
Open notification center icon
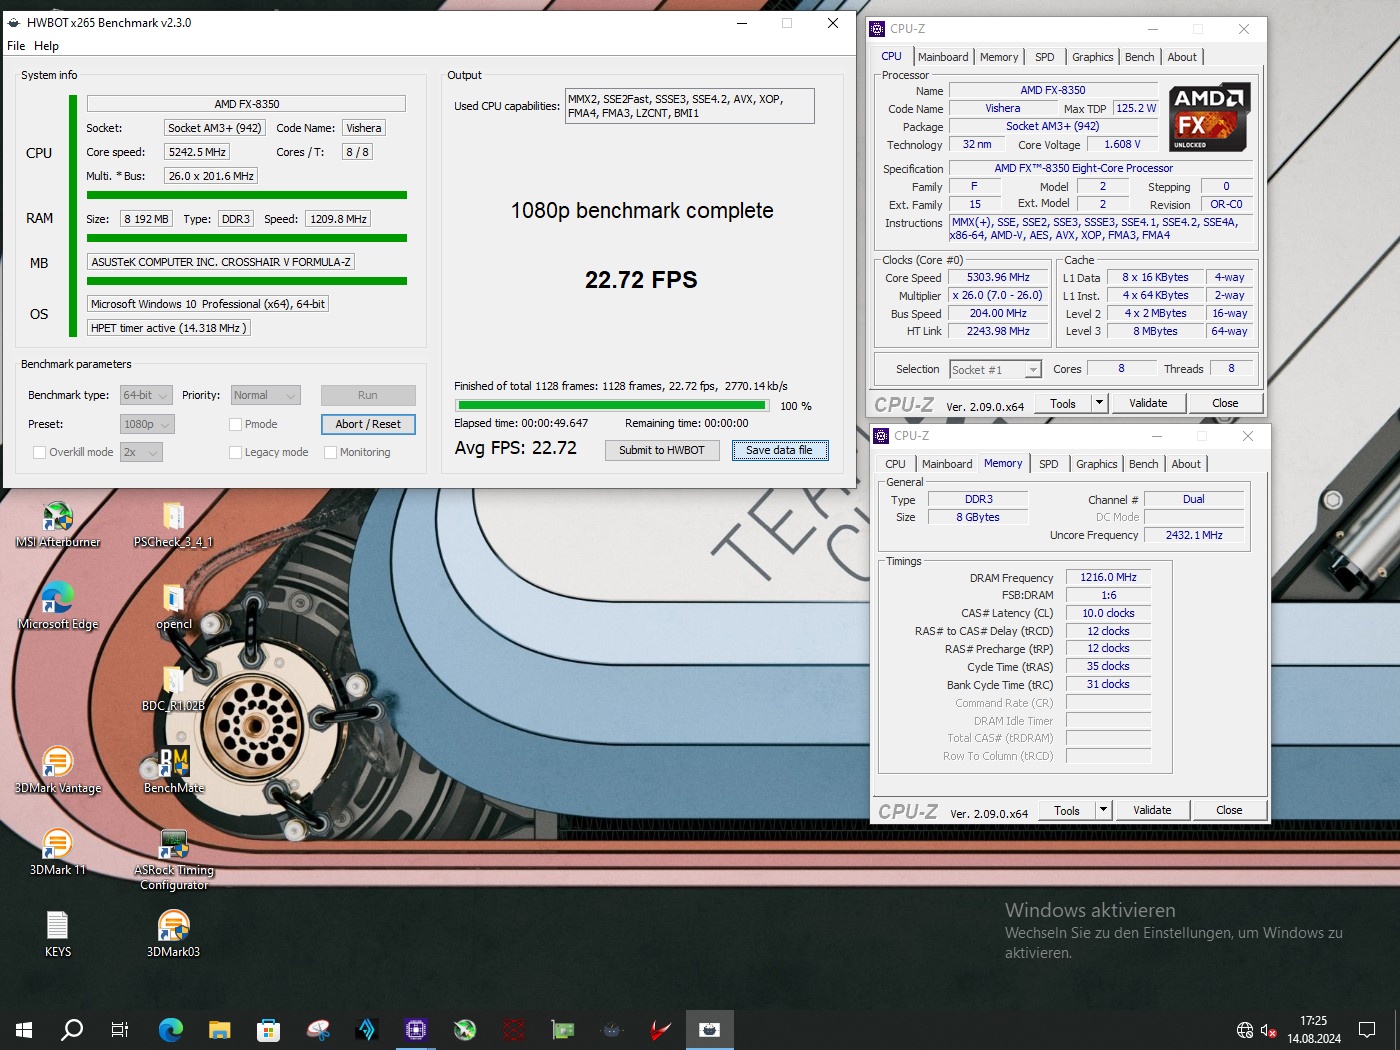[1367, 1030]
